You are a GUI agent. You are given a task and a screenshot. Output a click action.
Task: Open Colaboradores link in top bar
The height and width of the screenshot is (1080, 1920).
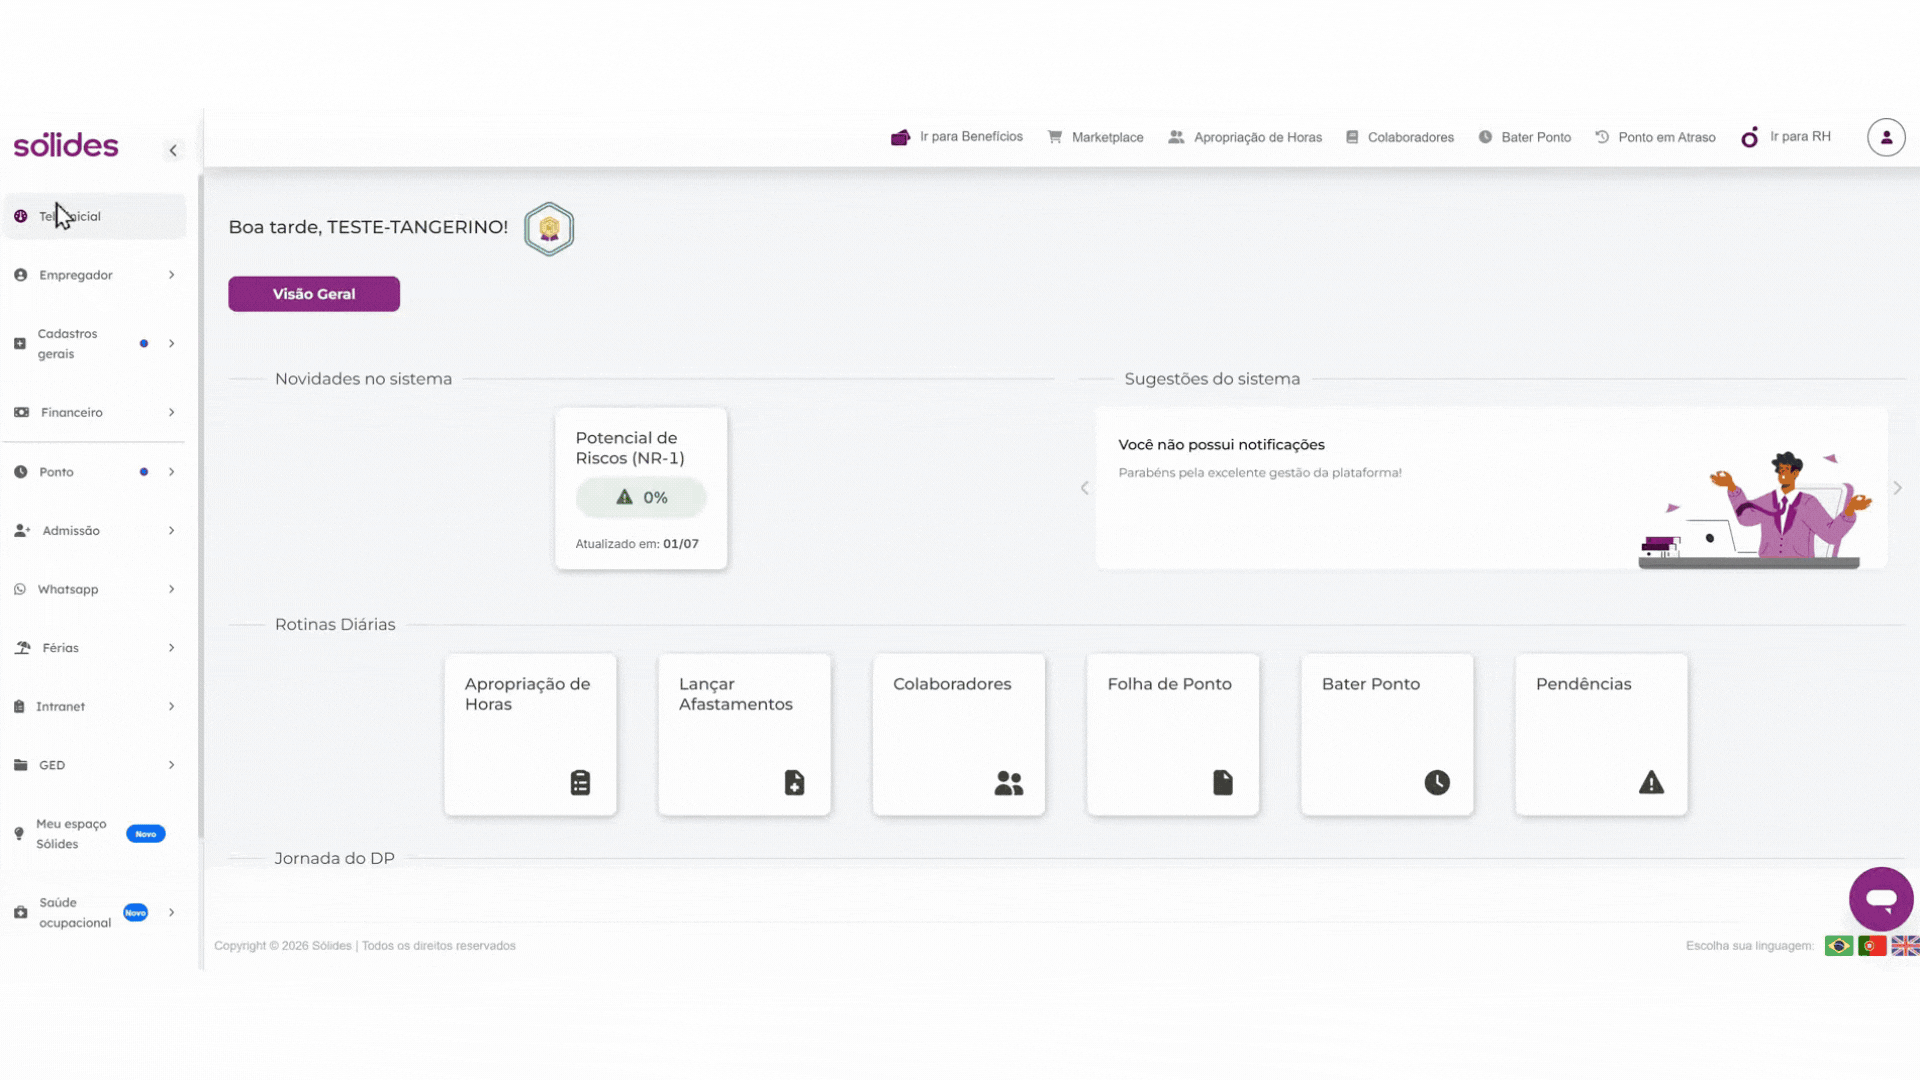[x=1400, y=137]
